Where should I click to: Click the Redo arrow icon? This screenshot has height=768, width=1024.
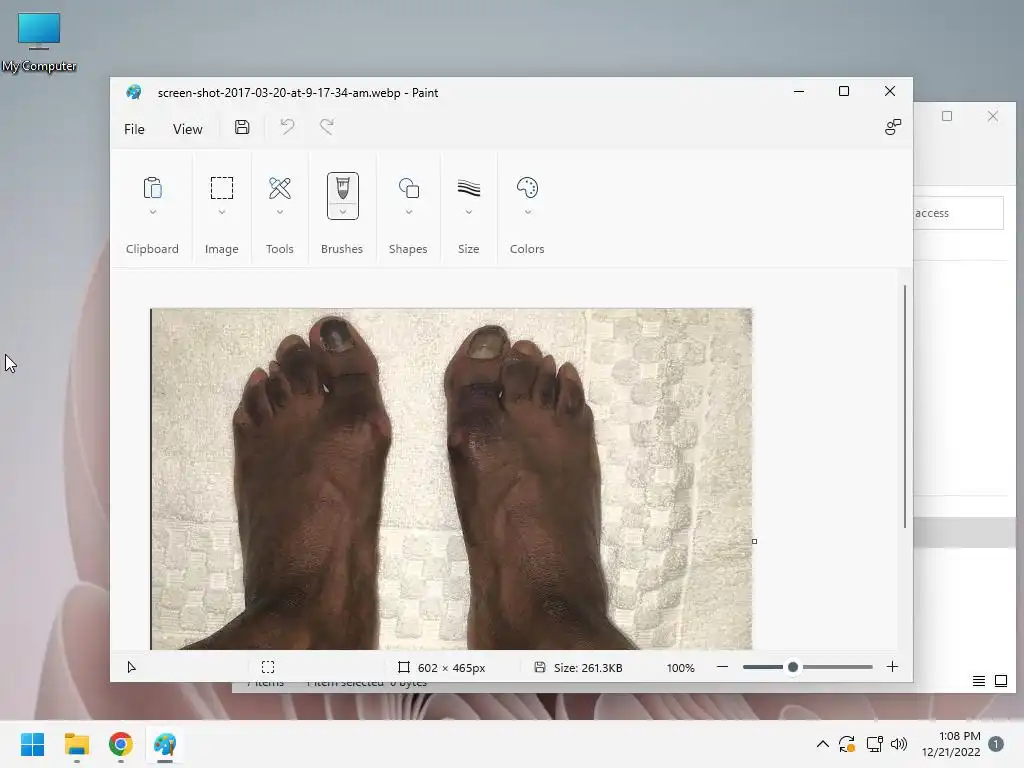[327, 127]
